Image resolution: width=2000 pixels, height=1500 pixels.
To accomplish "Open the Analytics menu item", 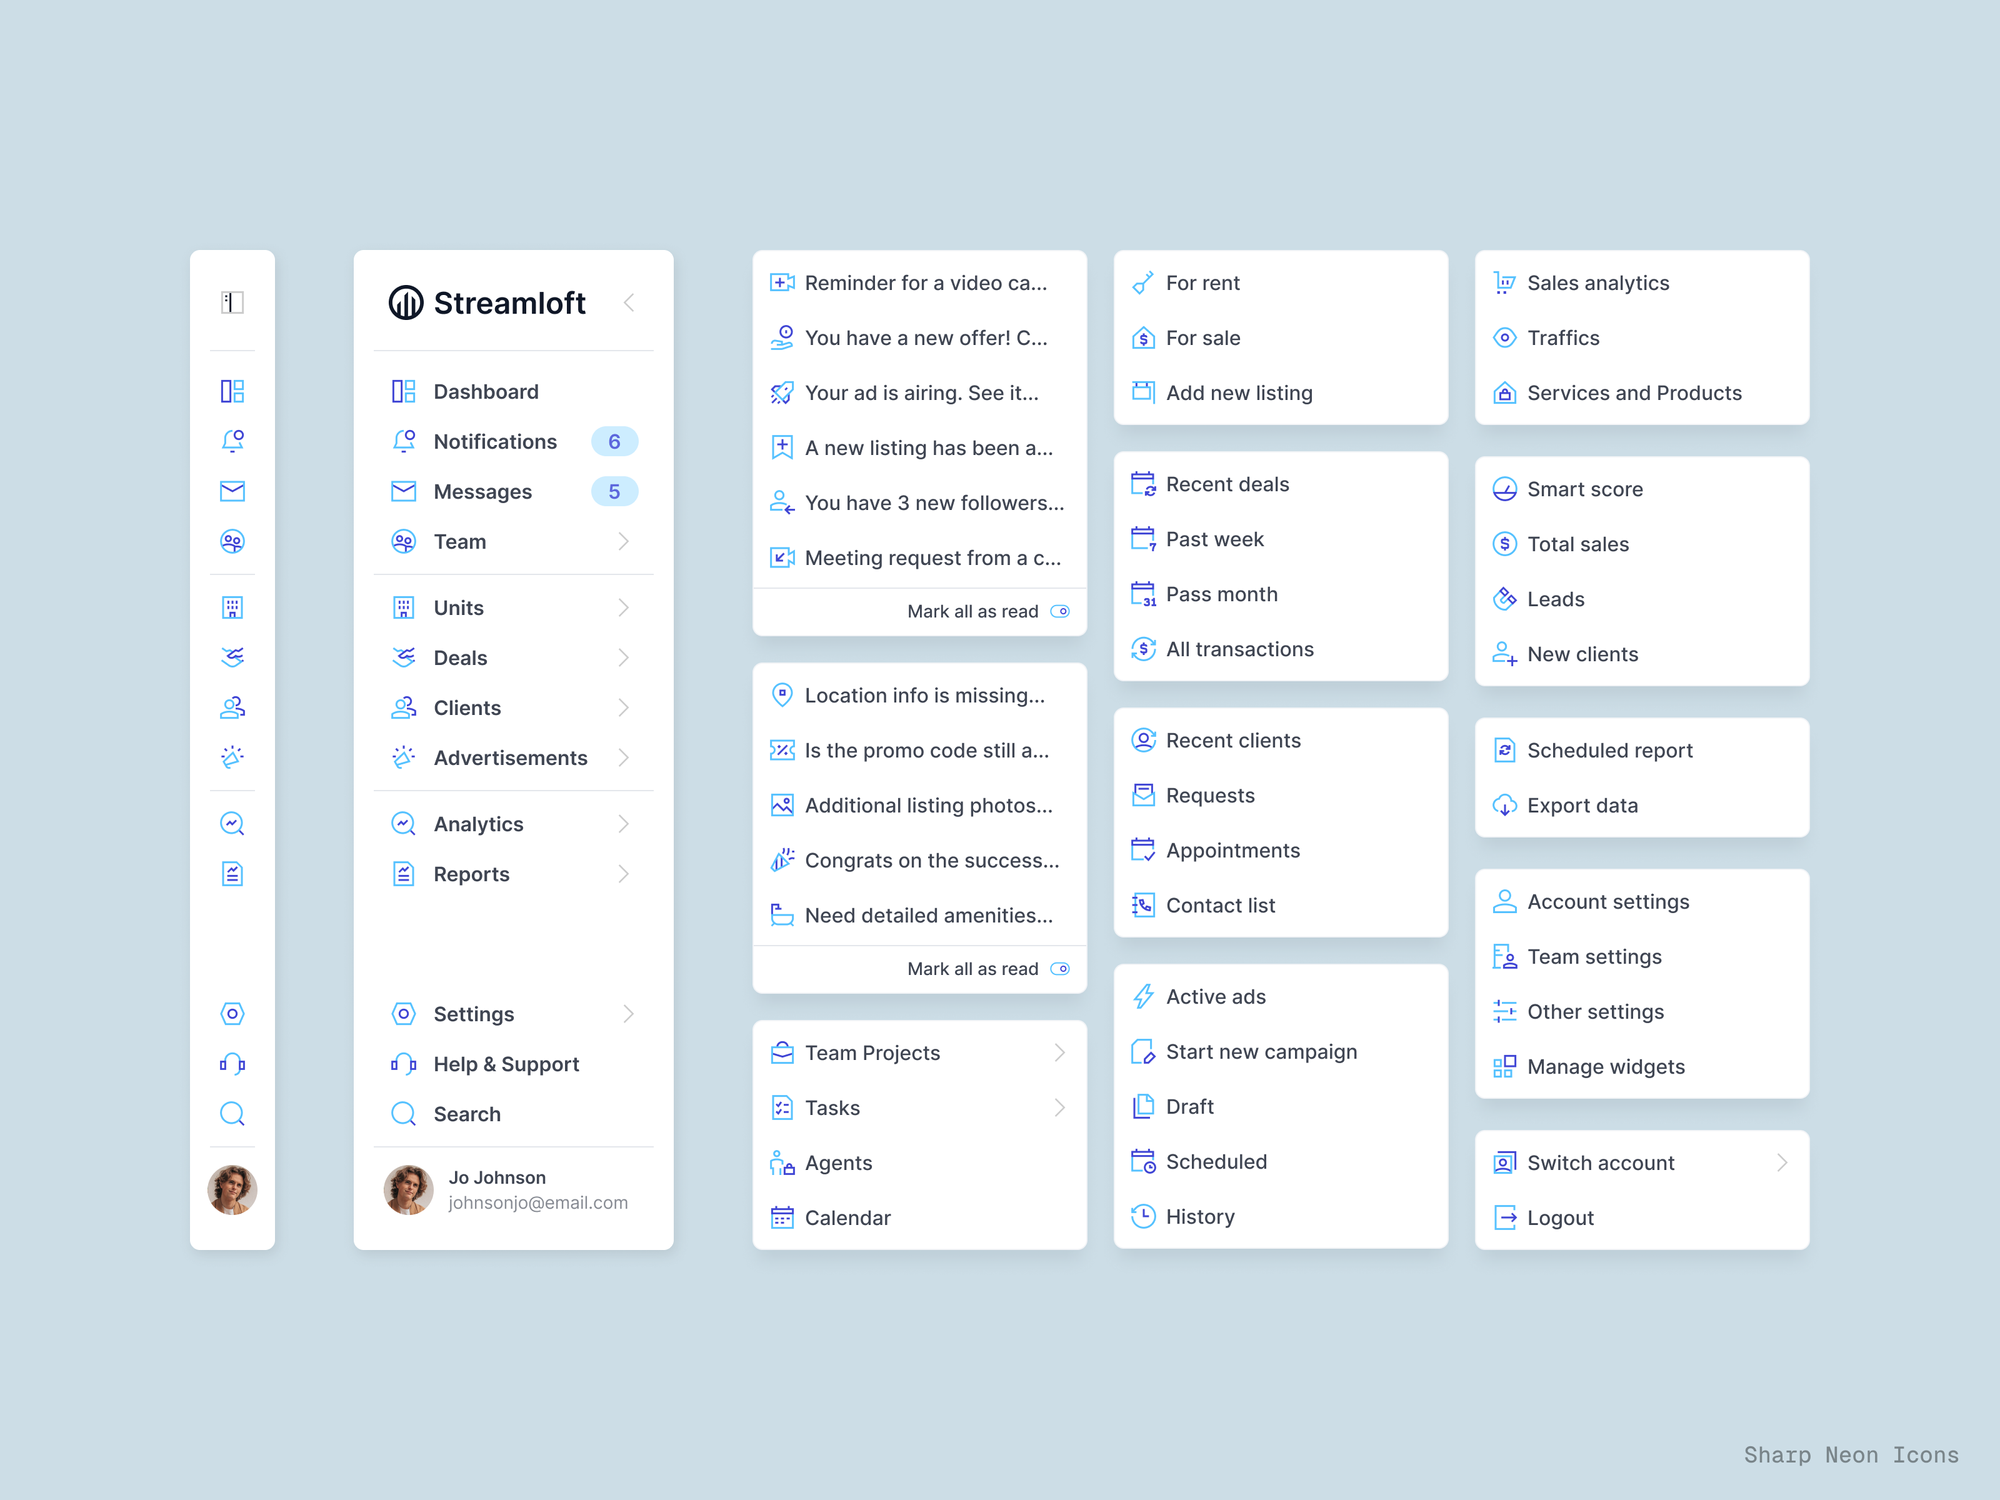I will 478,824.
